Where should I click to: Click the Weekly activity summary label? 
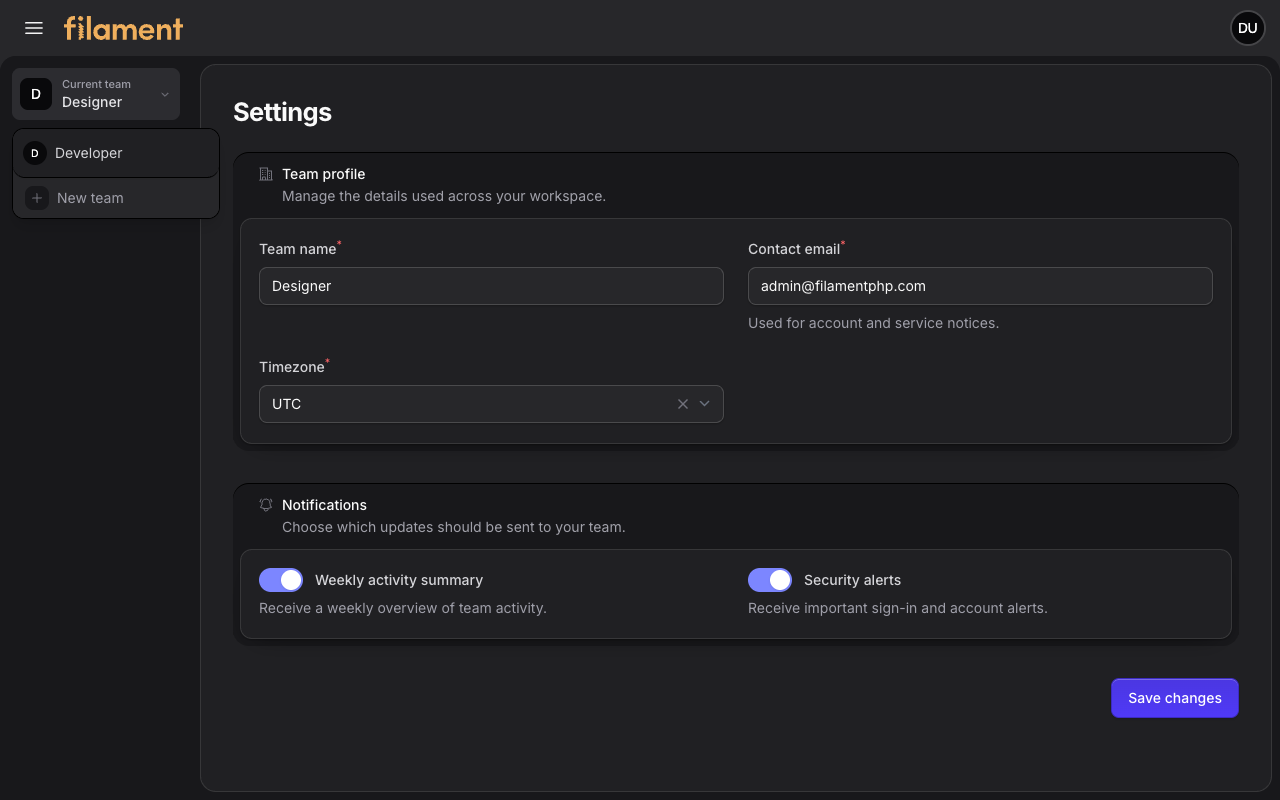click(399, 580)
